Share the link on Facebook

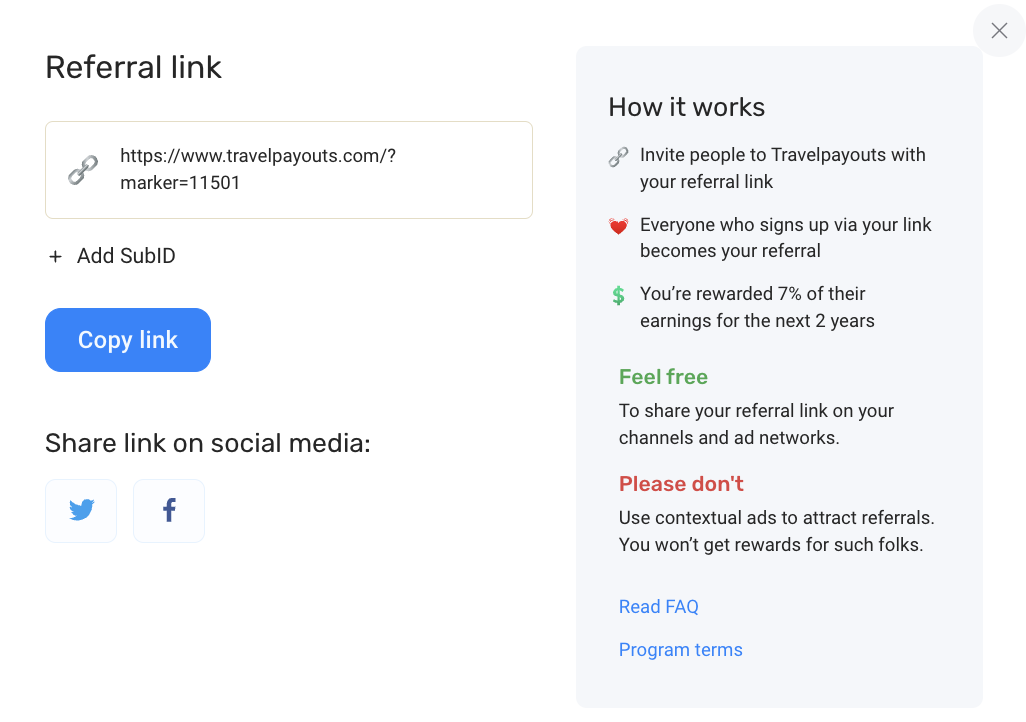(169, 511)
